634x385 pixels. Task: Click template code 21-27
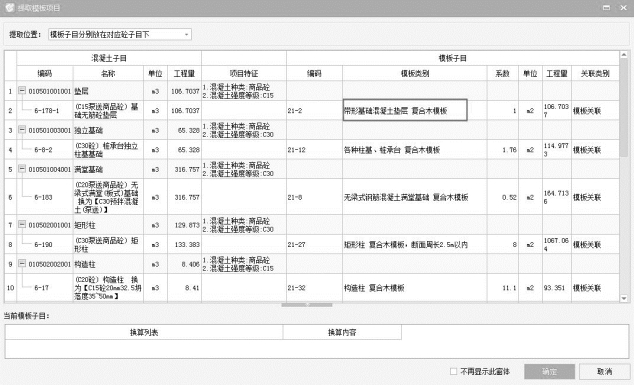tap(296, 244)
